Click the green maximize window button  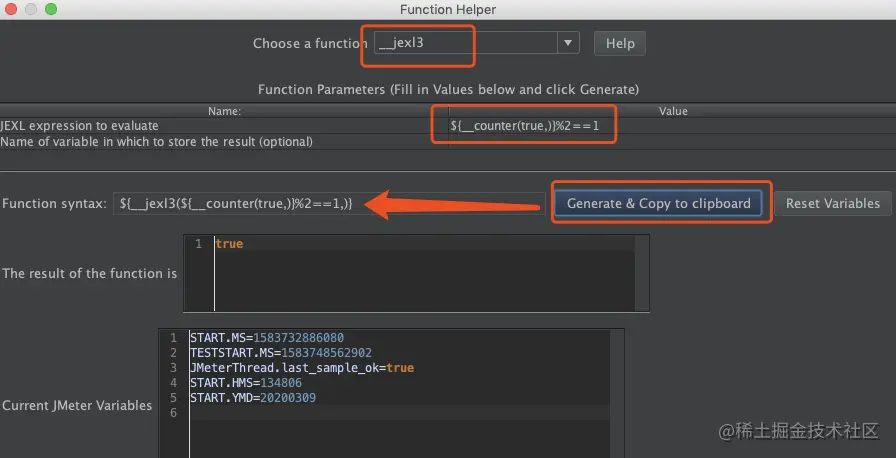coord(51,9)
